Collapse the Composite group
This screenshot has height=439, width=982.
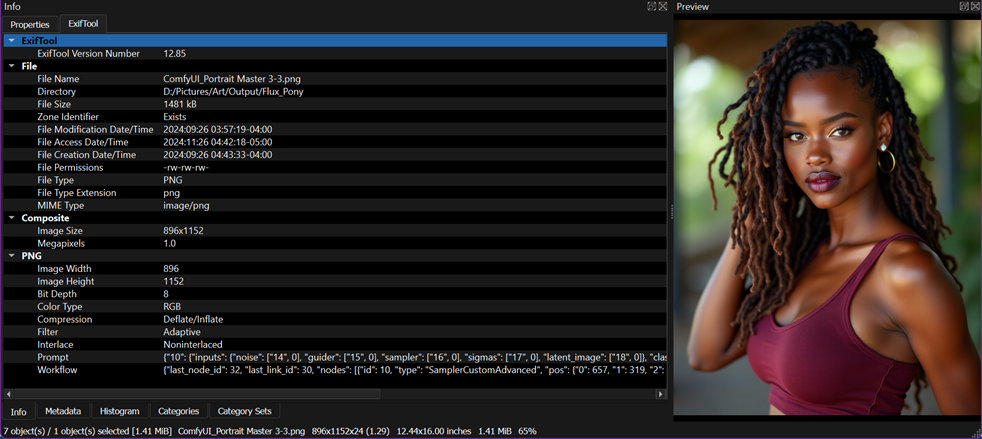tap(11, 218)
